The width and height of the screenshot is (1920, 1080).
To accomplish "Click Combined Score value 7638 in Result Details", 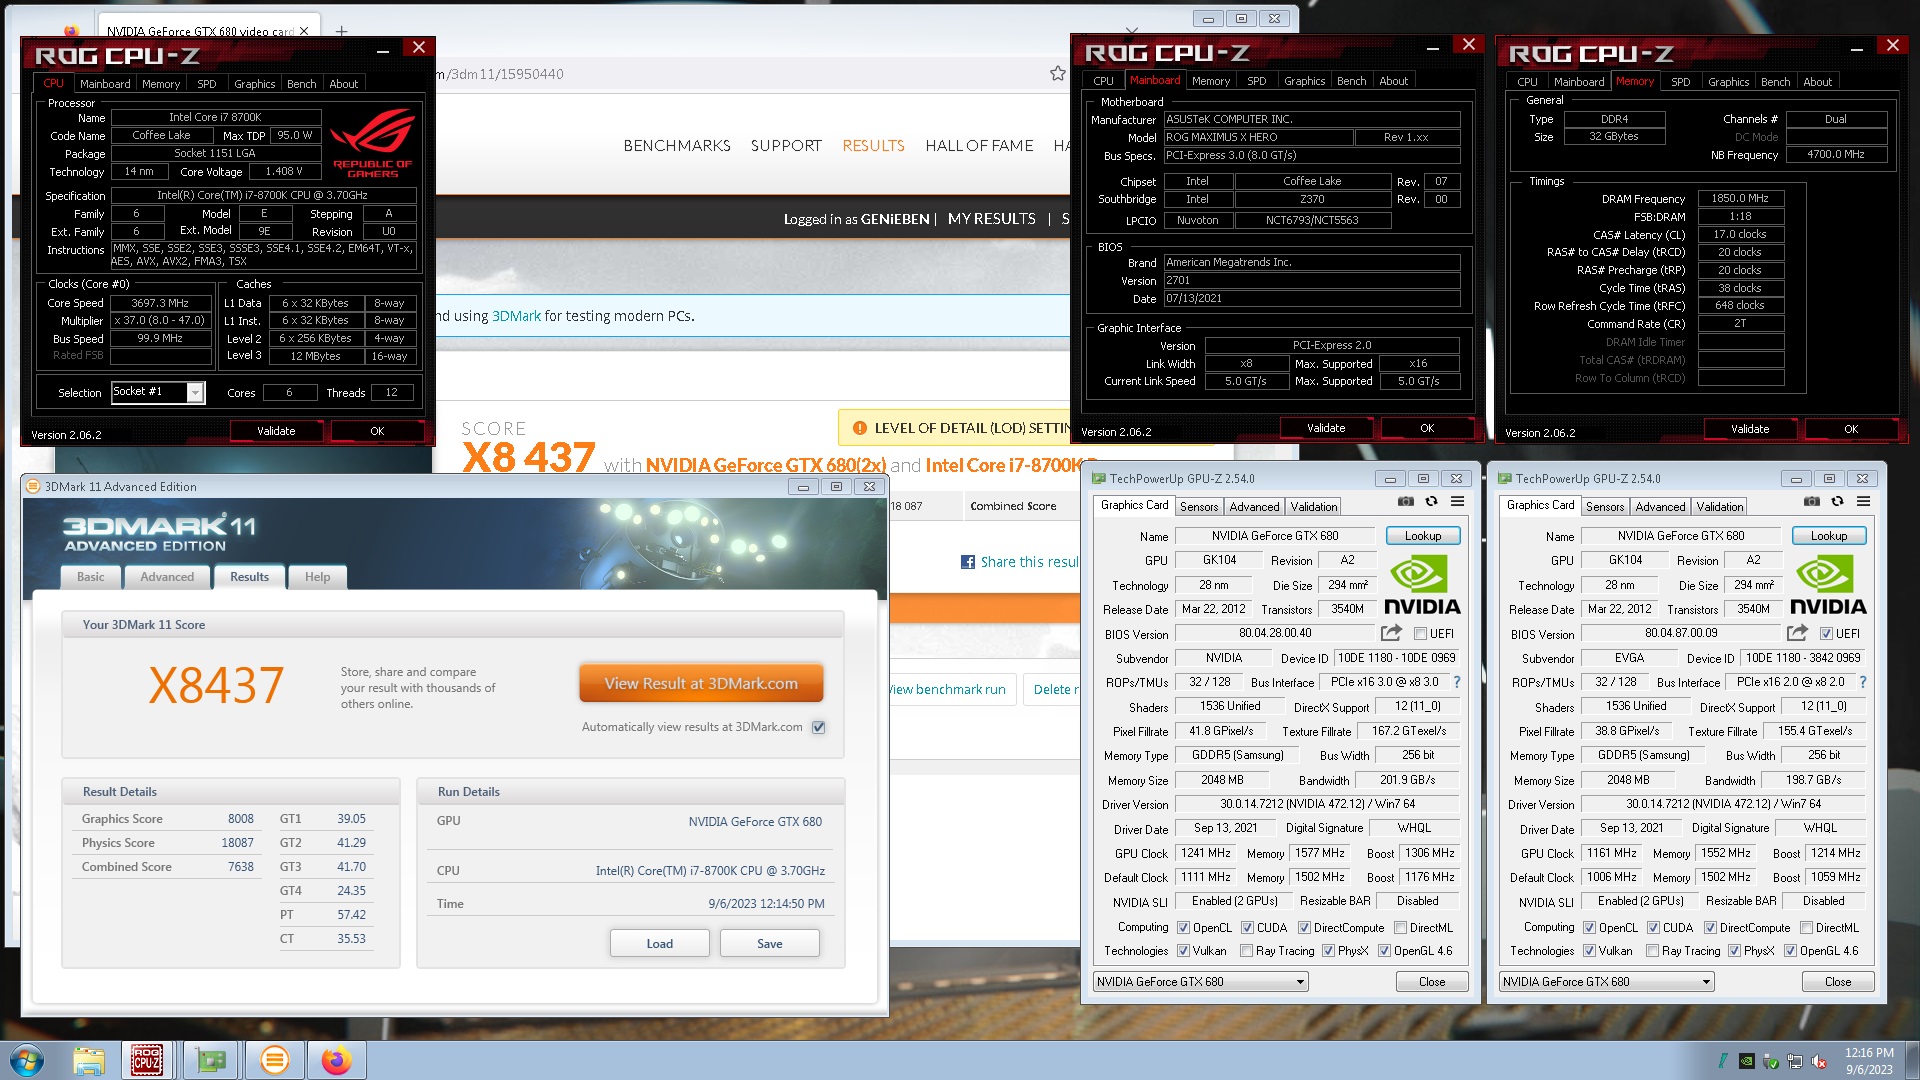I will click(241, 866).
